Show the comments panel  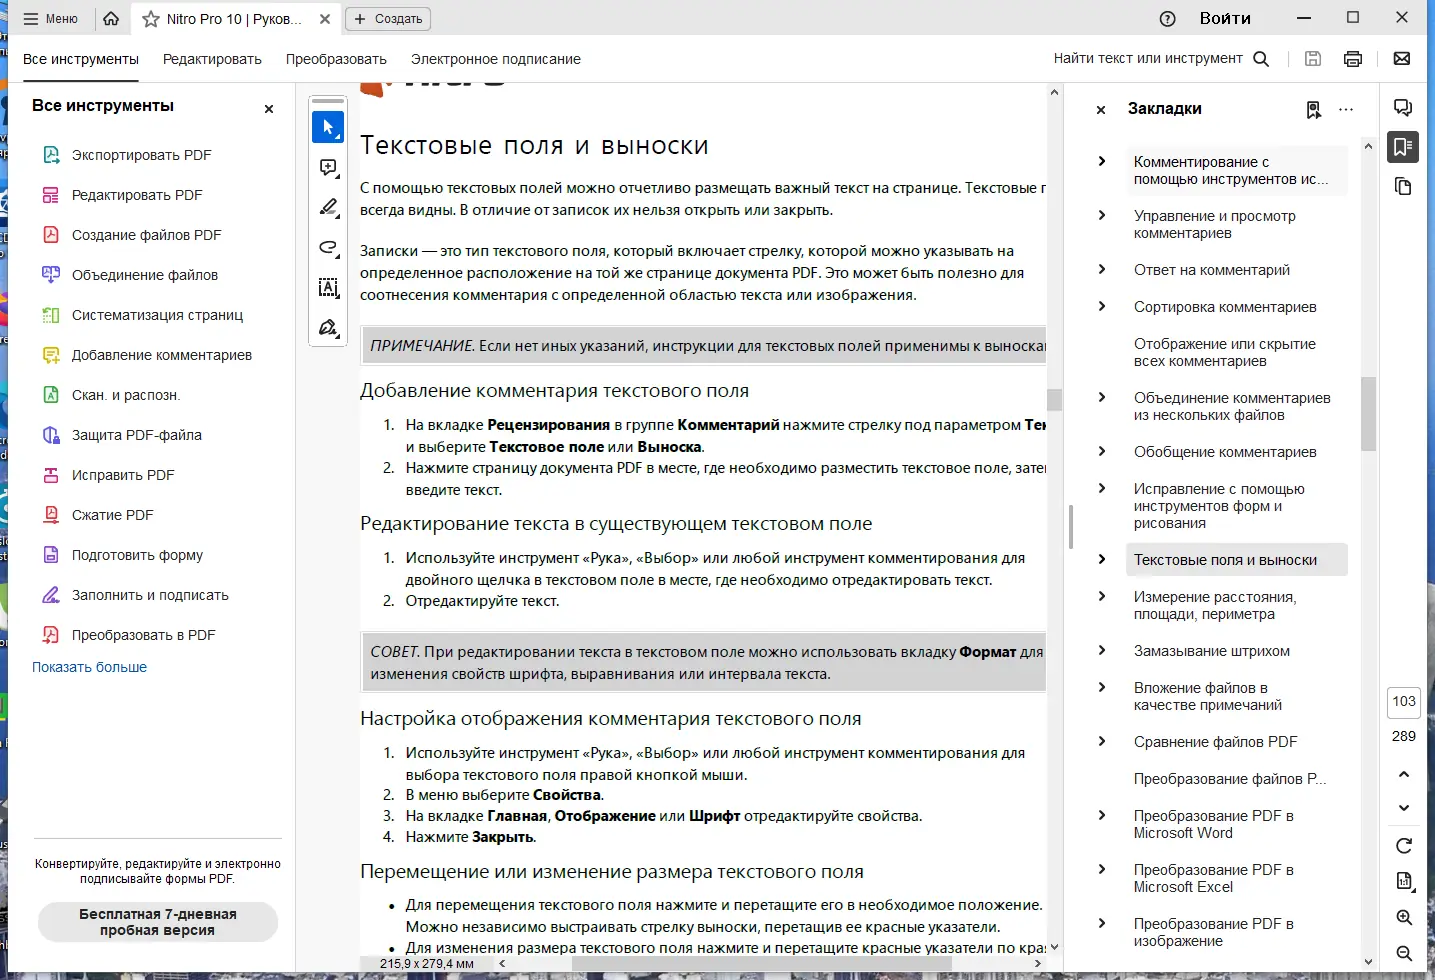[1403, 107]
